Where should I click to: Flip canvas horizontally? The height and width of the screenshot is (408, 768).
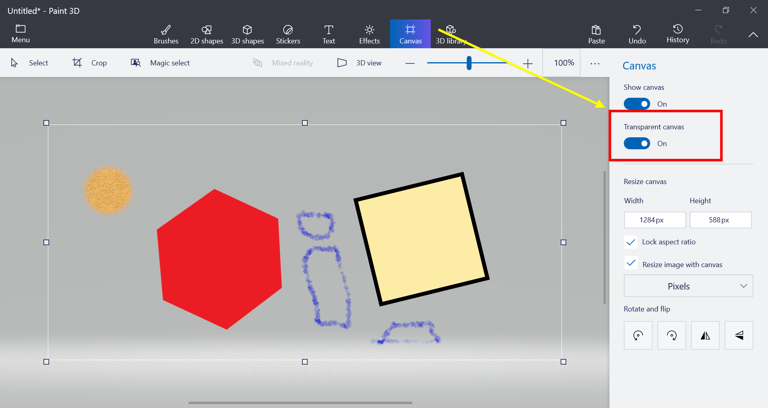[705, 335]
